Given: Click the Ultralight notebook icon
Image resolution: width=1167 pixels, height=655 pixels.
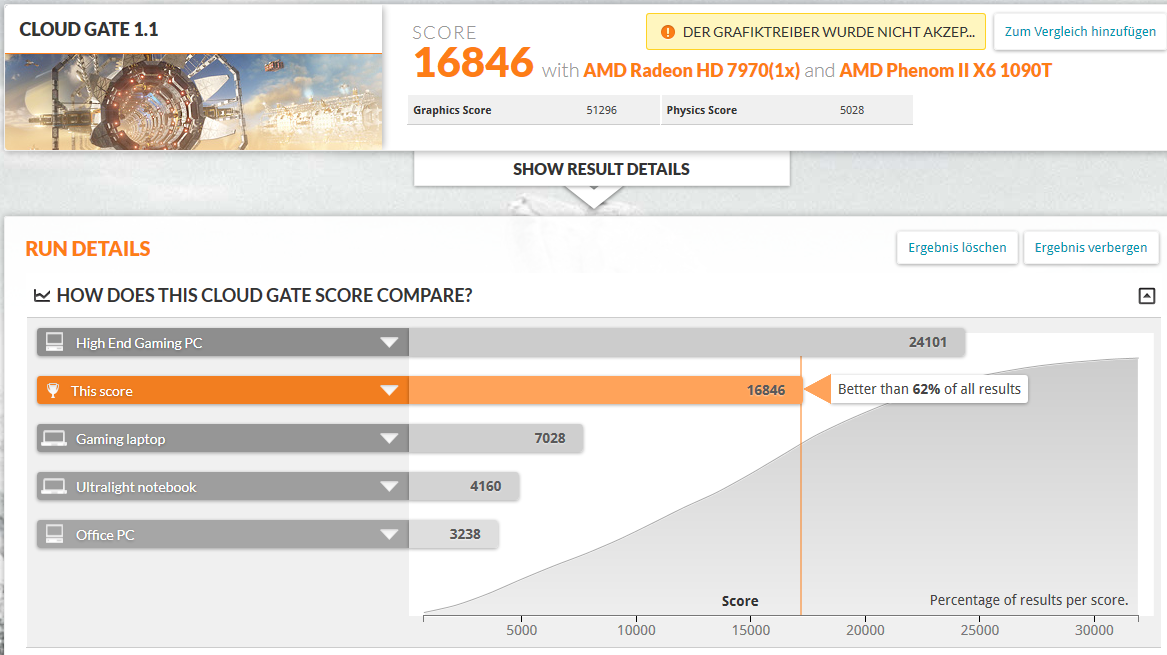Looking at the screenshot, I should click(54, 487).
